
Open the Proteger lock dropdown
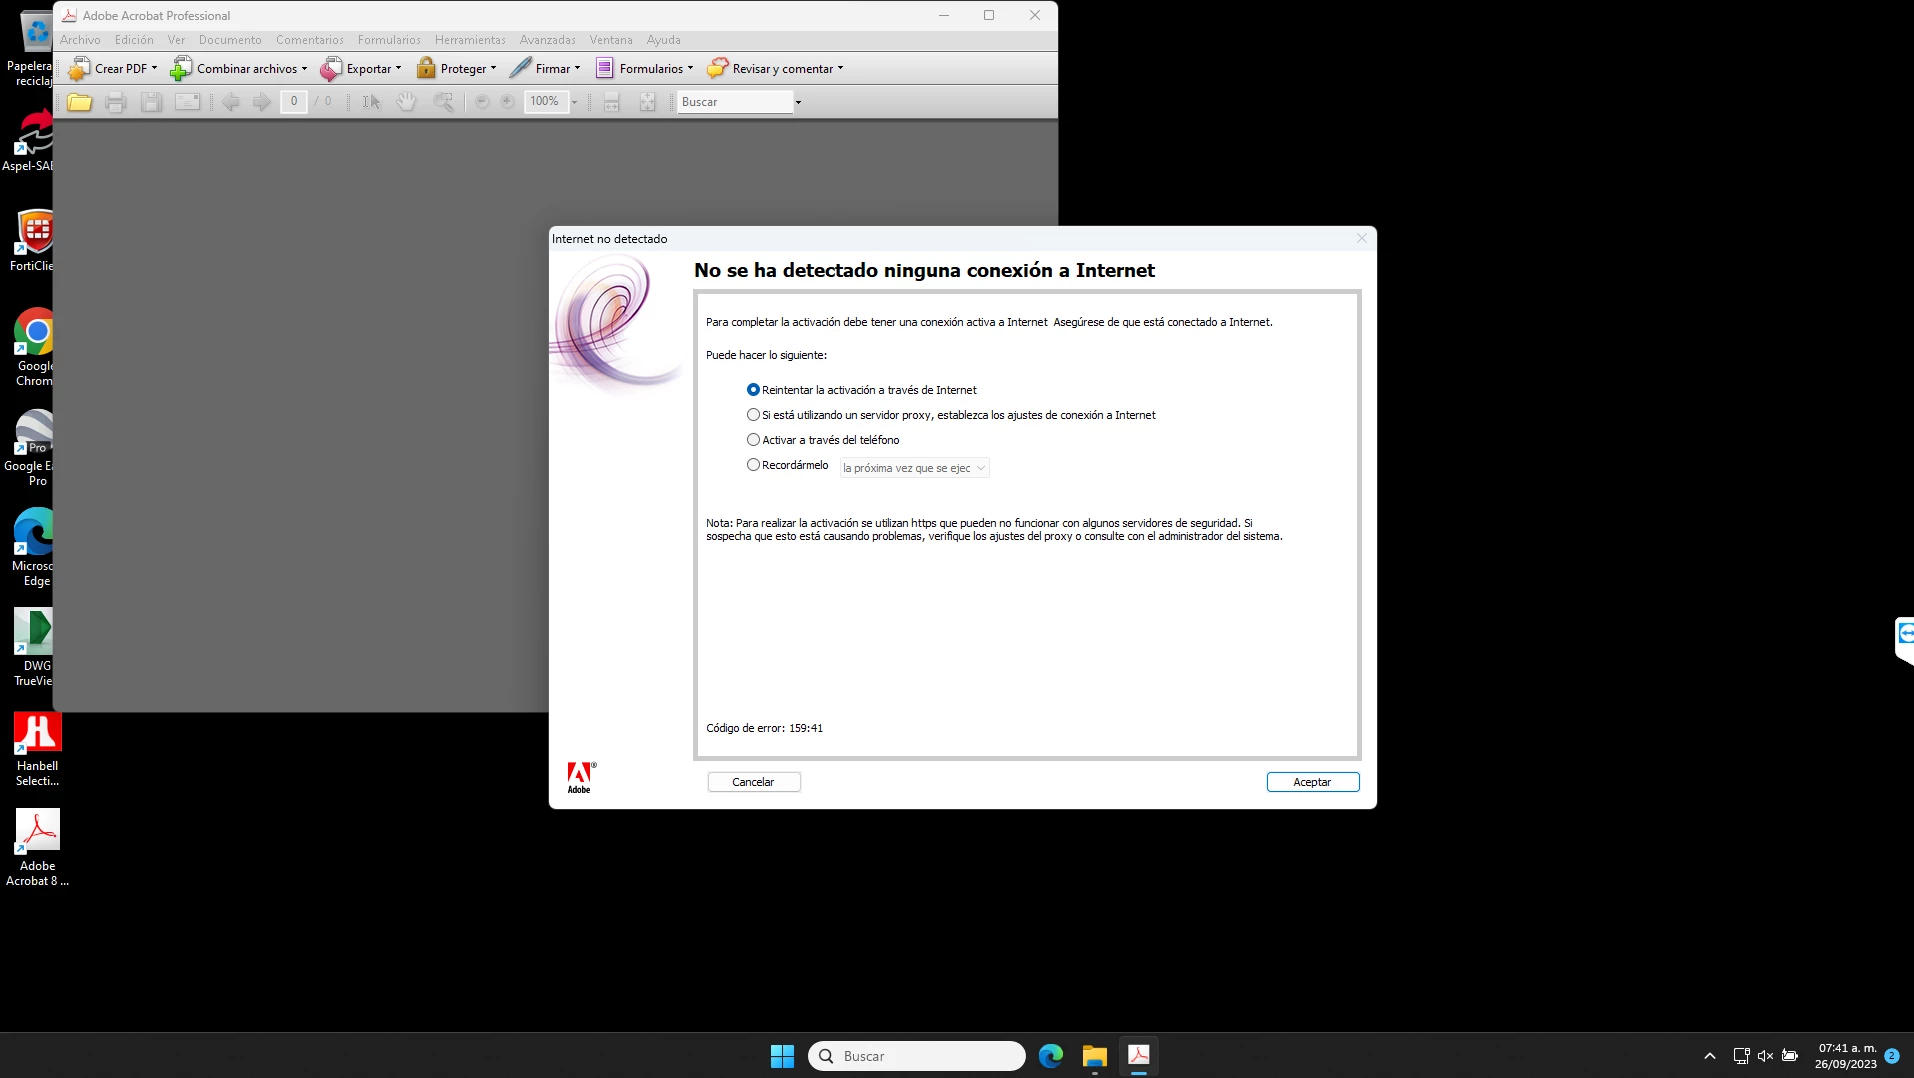pos(456,69)
